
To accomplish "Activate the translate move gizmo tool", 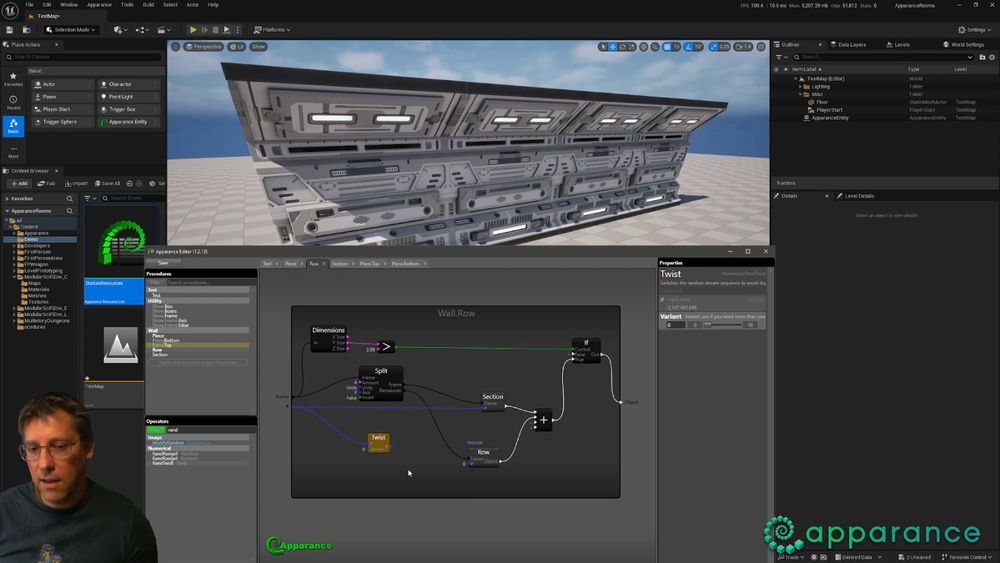I will click(x=612, y=47).
